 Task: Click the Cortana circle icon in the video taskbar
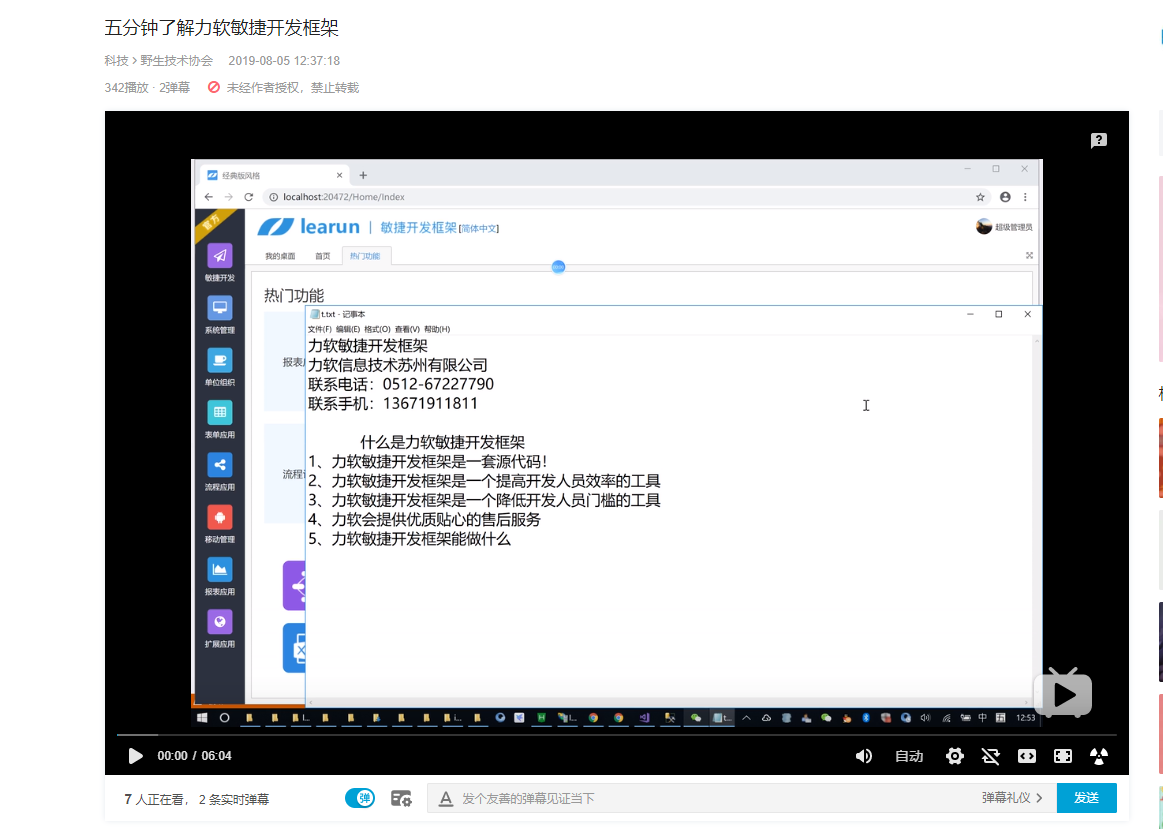(225, 718)
